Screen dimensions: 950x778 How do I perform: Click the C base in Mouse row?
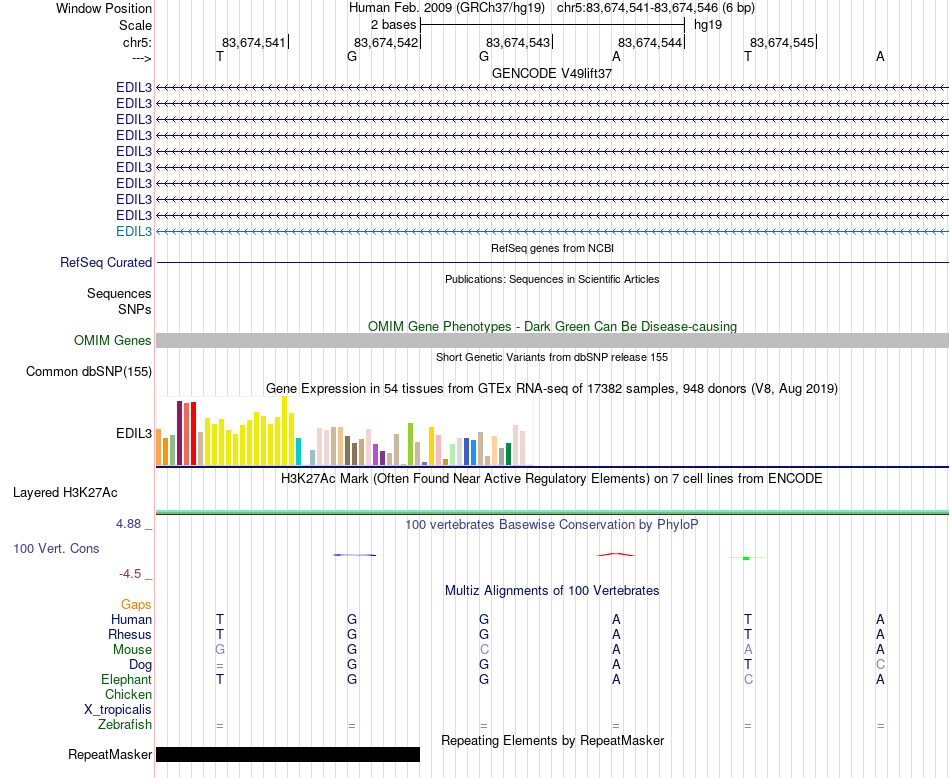coord(484,650)
